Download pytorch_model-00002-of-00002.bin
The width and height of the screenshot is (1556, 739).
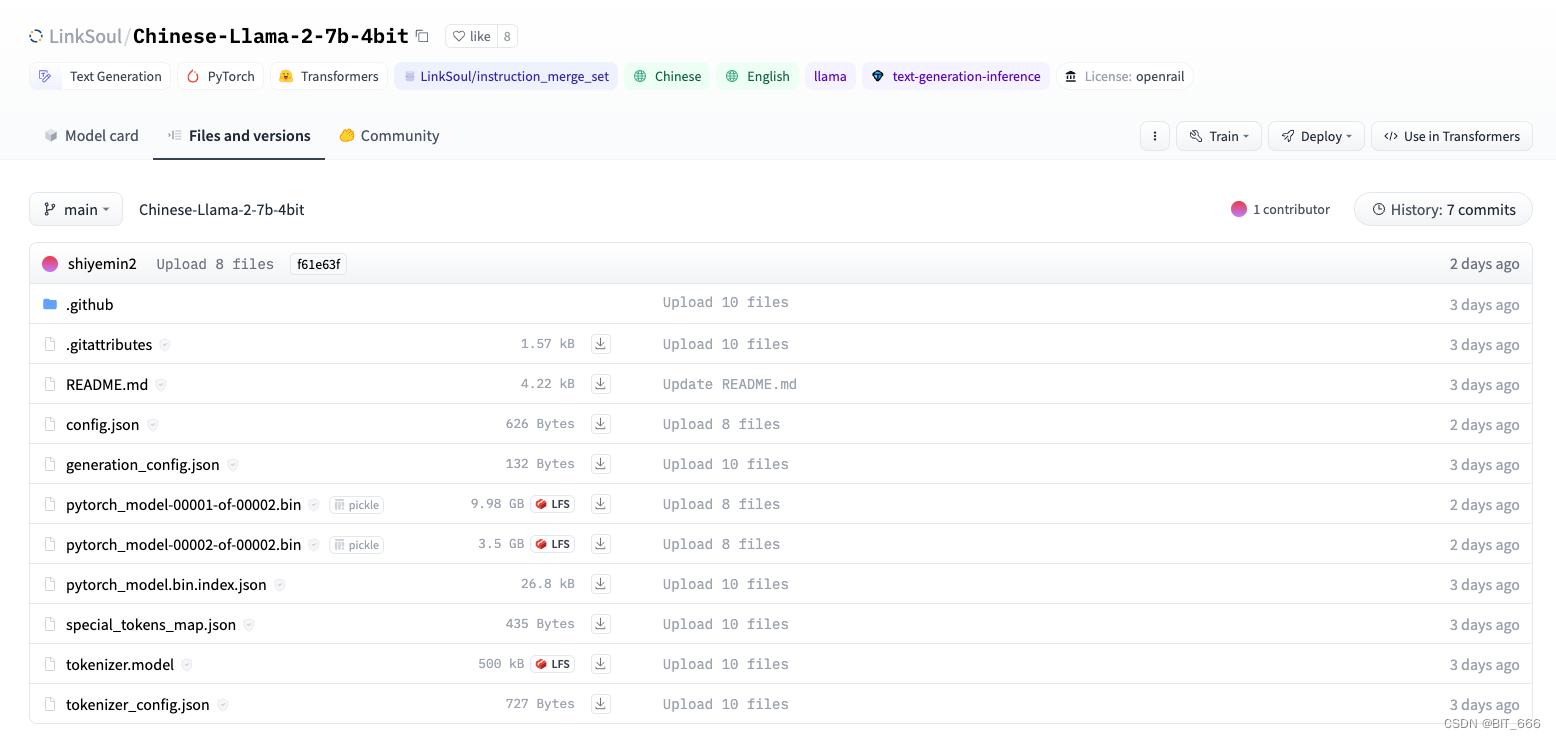[600, 544]
